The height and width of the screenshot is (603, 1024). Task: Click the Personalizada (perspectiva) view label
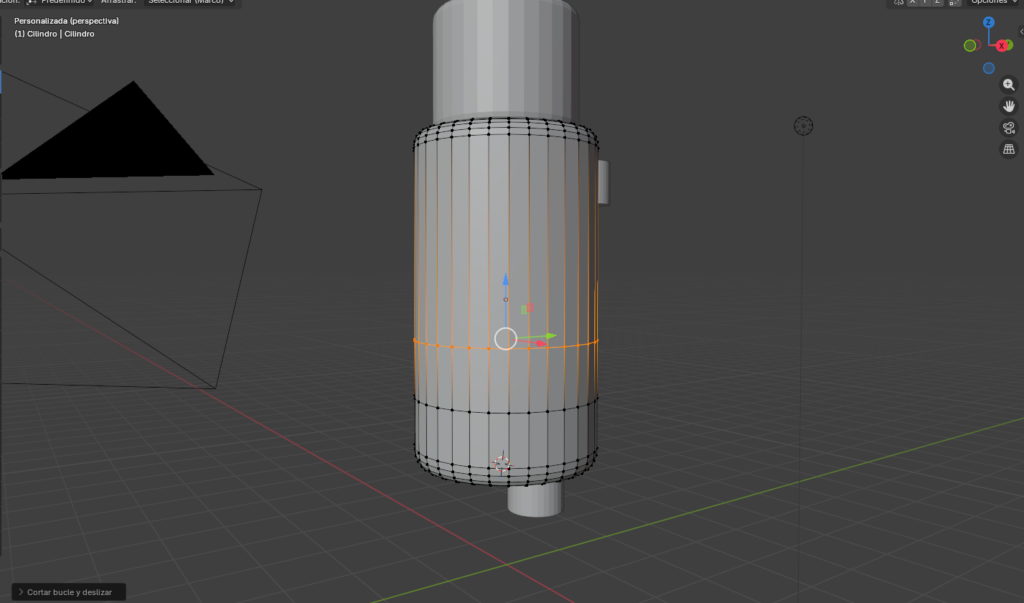[64, 20]
